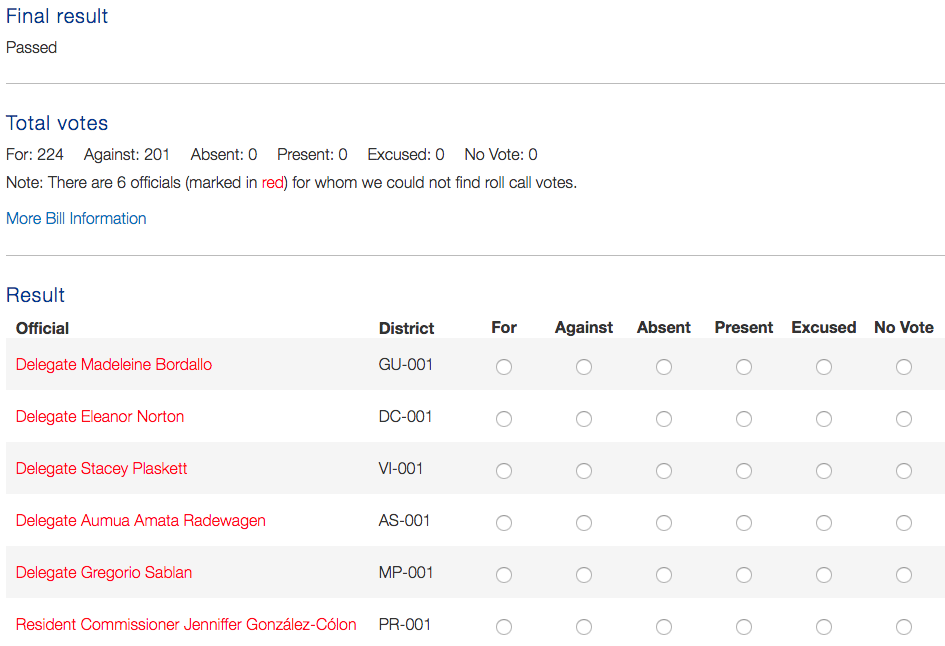Choose Excused for Stacey Plaskett
This screenshot has width=945, height=646.
pos(824,471)
